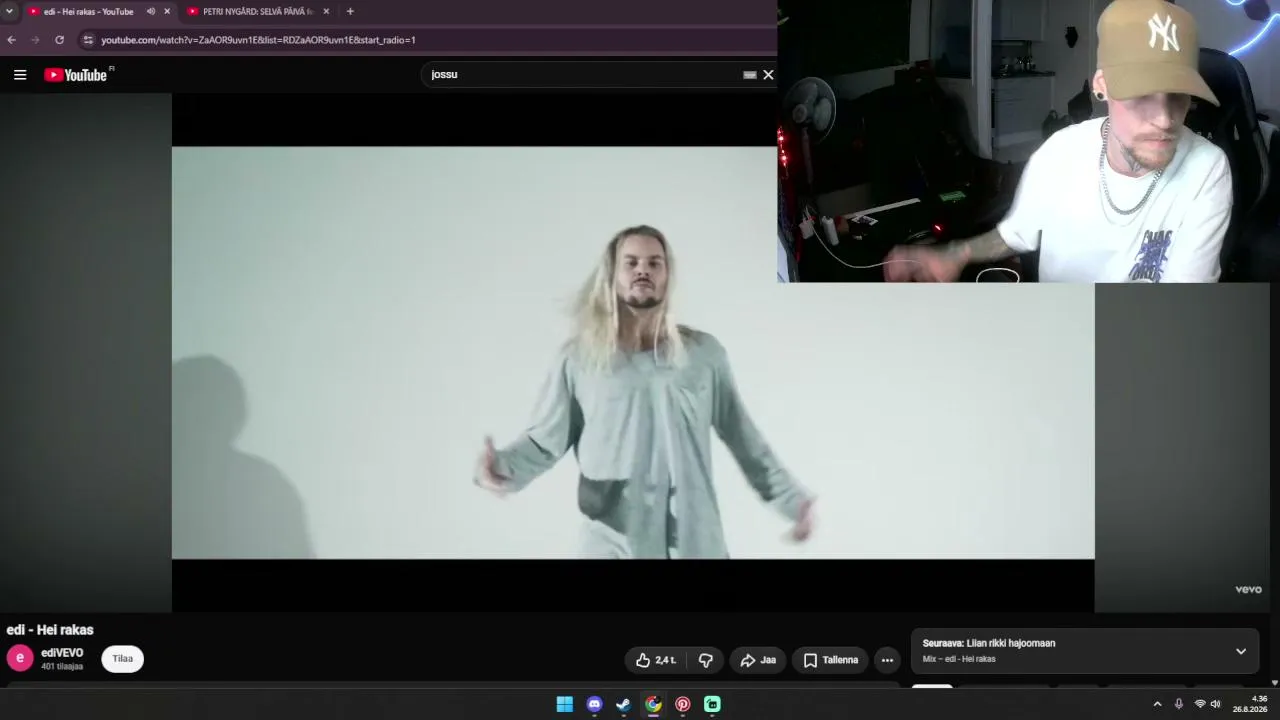Subscribe with the Tilaa button
This screenshot has width=1280, height=720.
[x=122, y=659]
